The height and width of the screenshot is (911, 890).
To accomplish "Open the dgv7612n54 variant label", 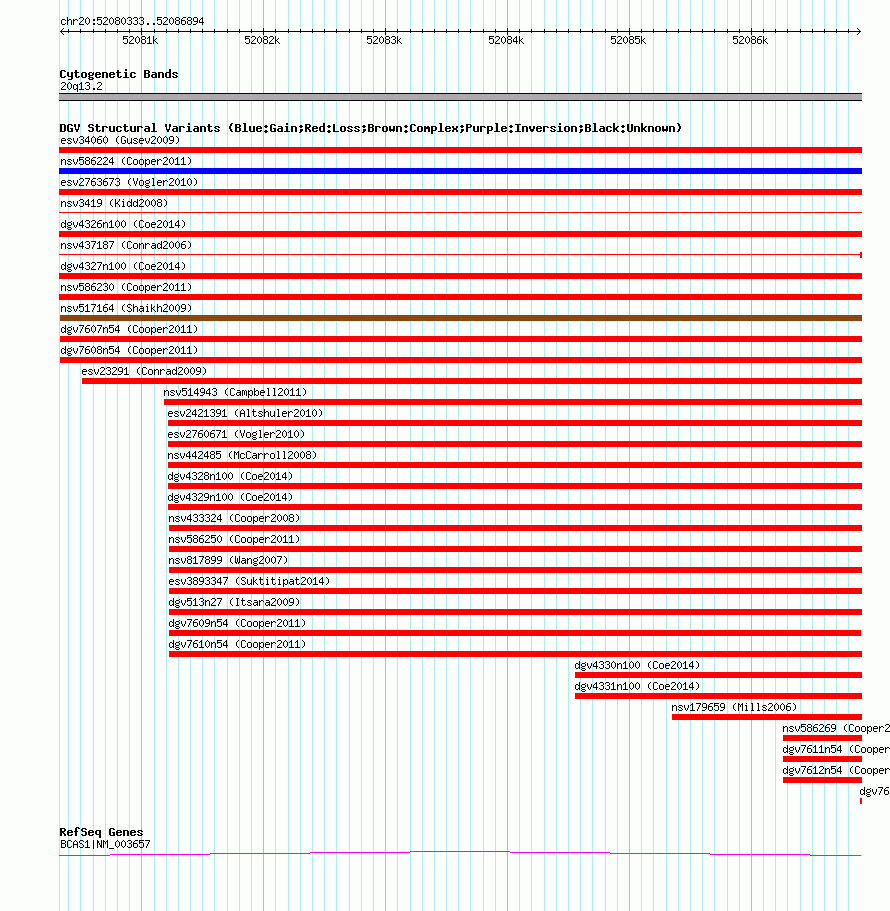I will coord(836,770).
